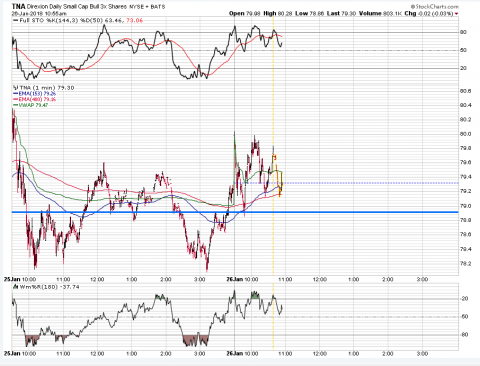The width and height of the screenshot is (480, 366).
Task: Click the red down-arrow change indicator
Action: (x=456, y=14)
